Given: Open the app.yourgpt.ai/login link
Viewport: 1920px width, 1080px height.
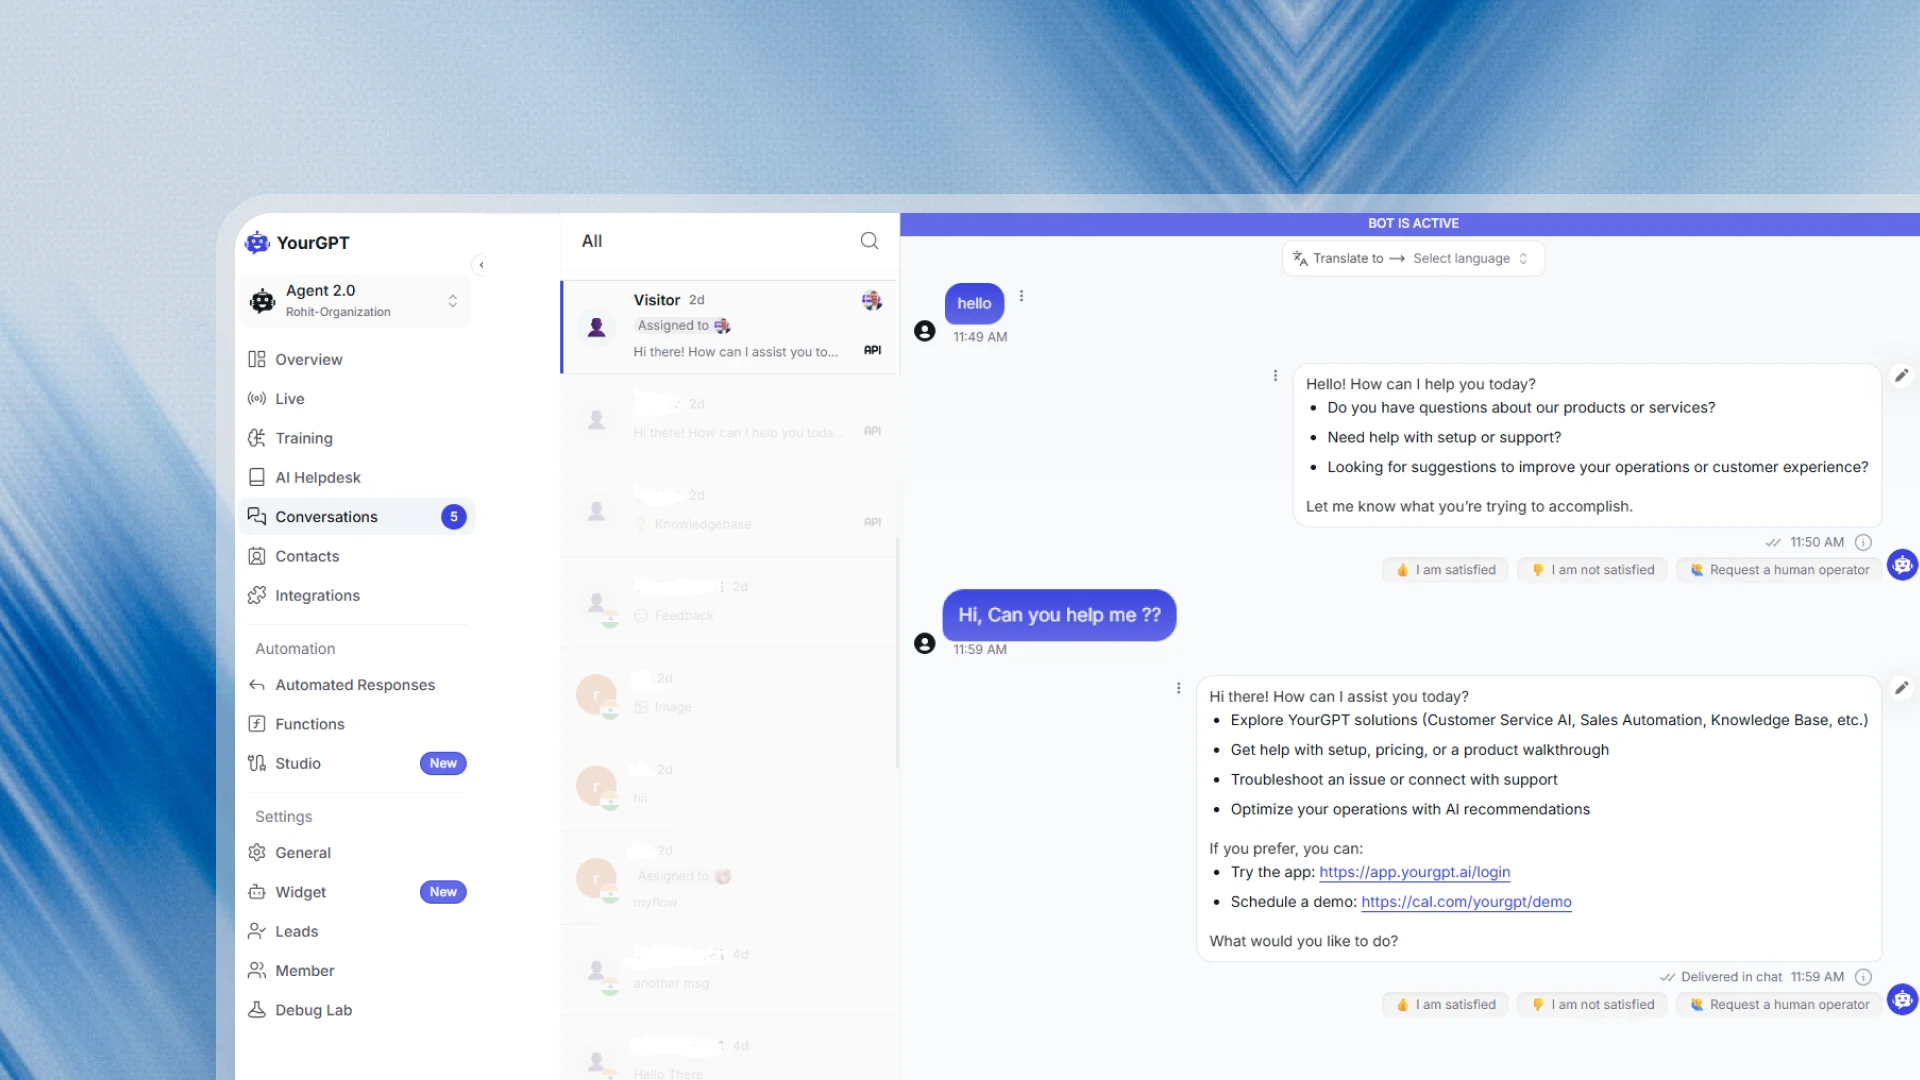Looking at the screenshot, I should (1414, 872).
